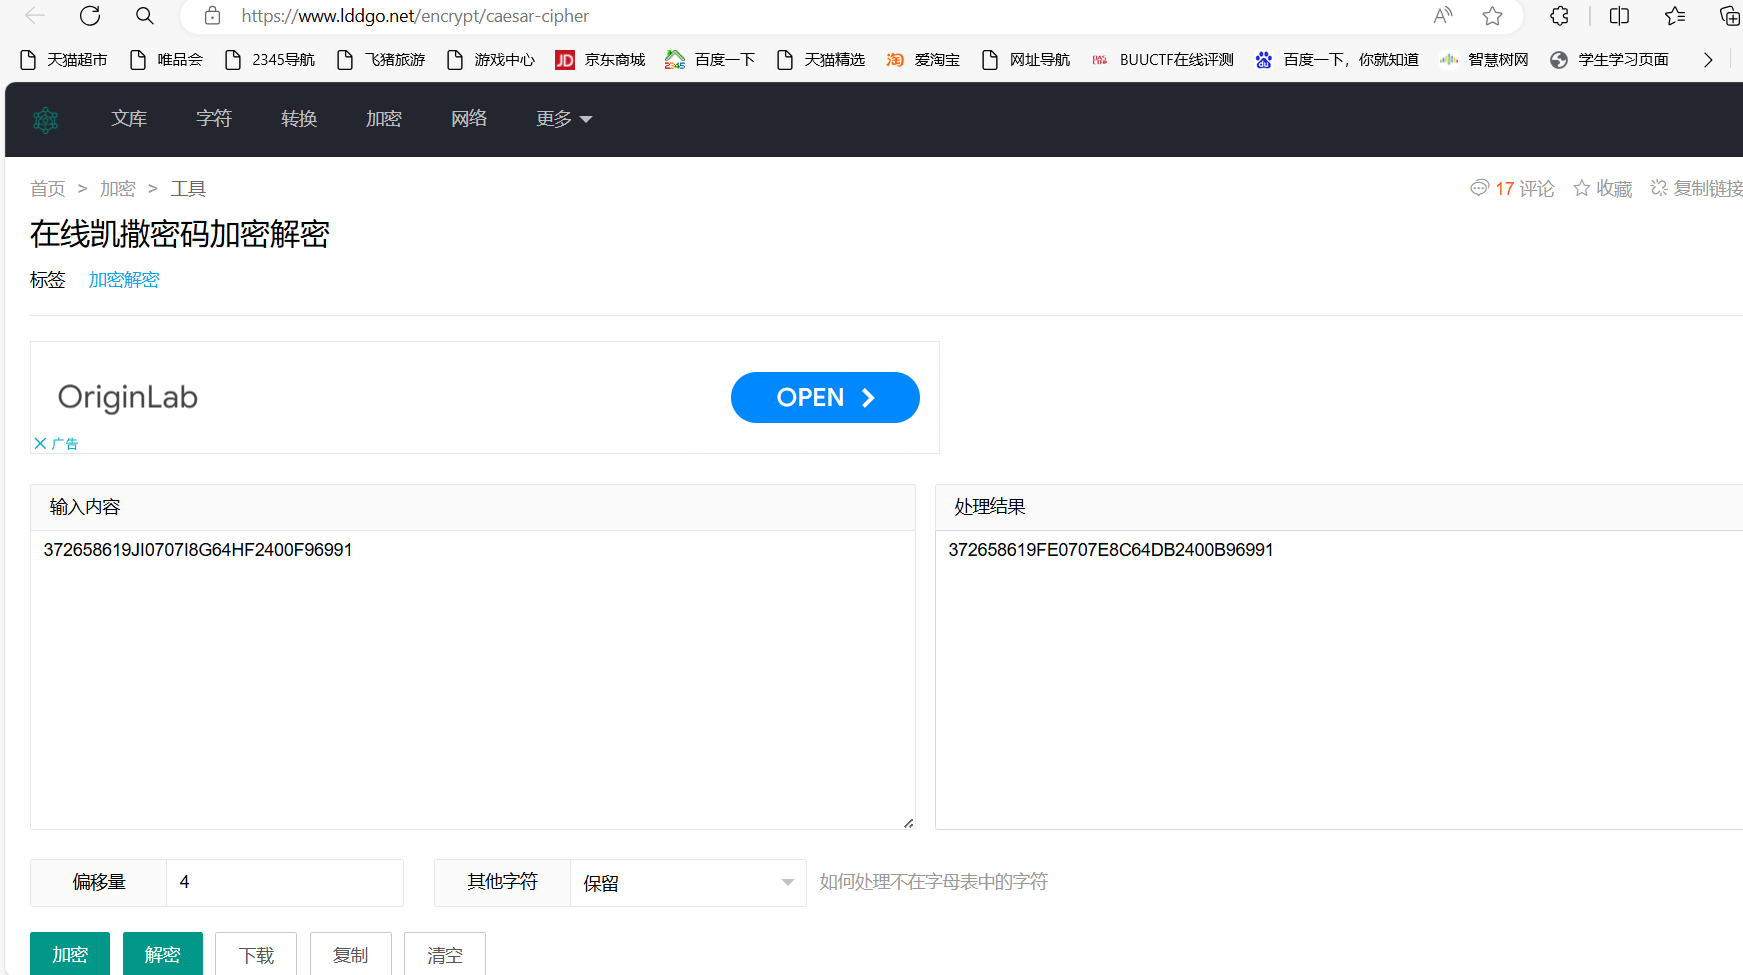Open 字符 nav menu
Viewport: 1743px width, 975px height.
pyautogui.click(x=214, y=119)
